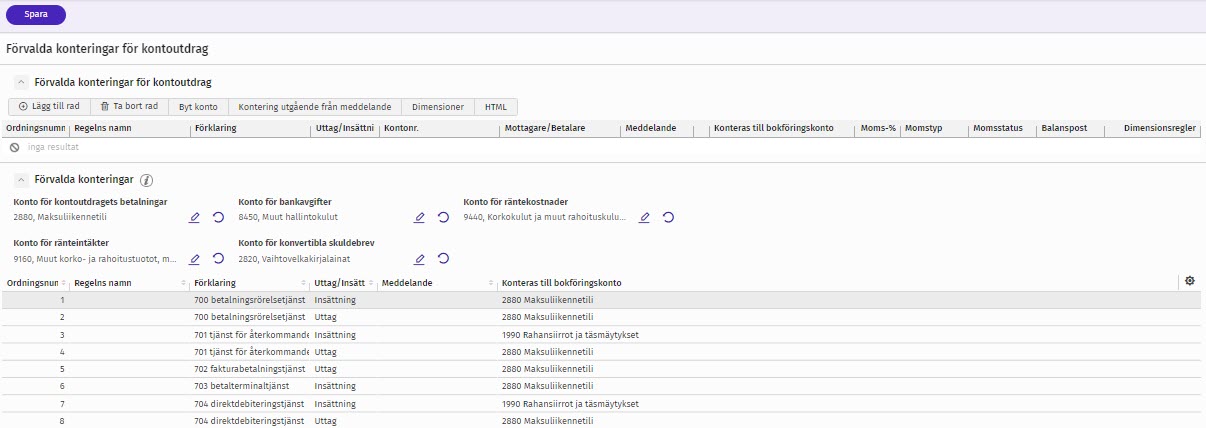Show info for Förvalda konteringar section
Screen dimensions: 1206x428
146,181
